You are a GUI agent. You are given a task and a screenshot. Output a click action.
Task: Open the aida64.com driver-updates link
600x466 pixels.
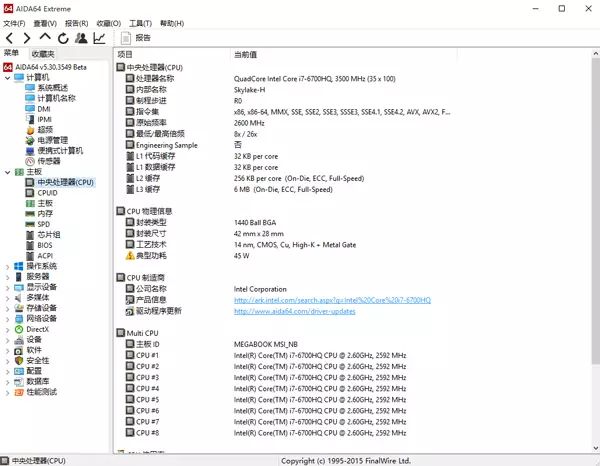(x=295, y=311)
